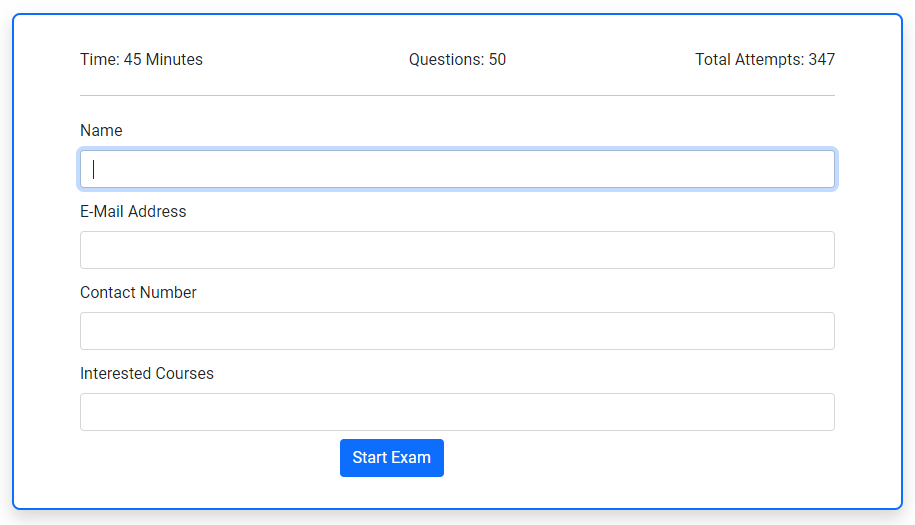Click the number 347 in Total Attempts
This screenshot has width=915, height=525.
click(x=822, y=60)
